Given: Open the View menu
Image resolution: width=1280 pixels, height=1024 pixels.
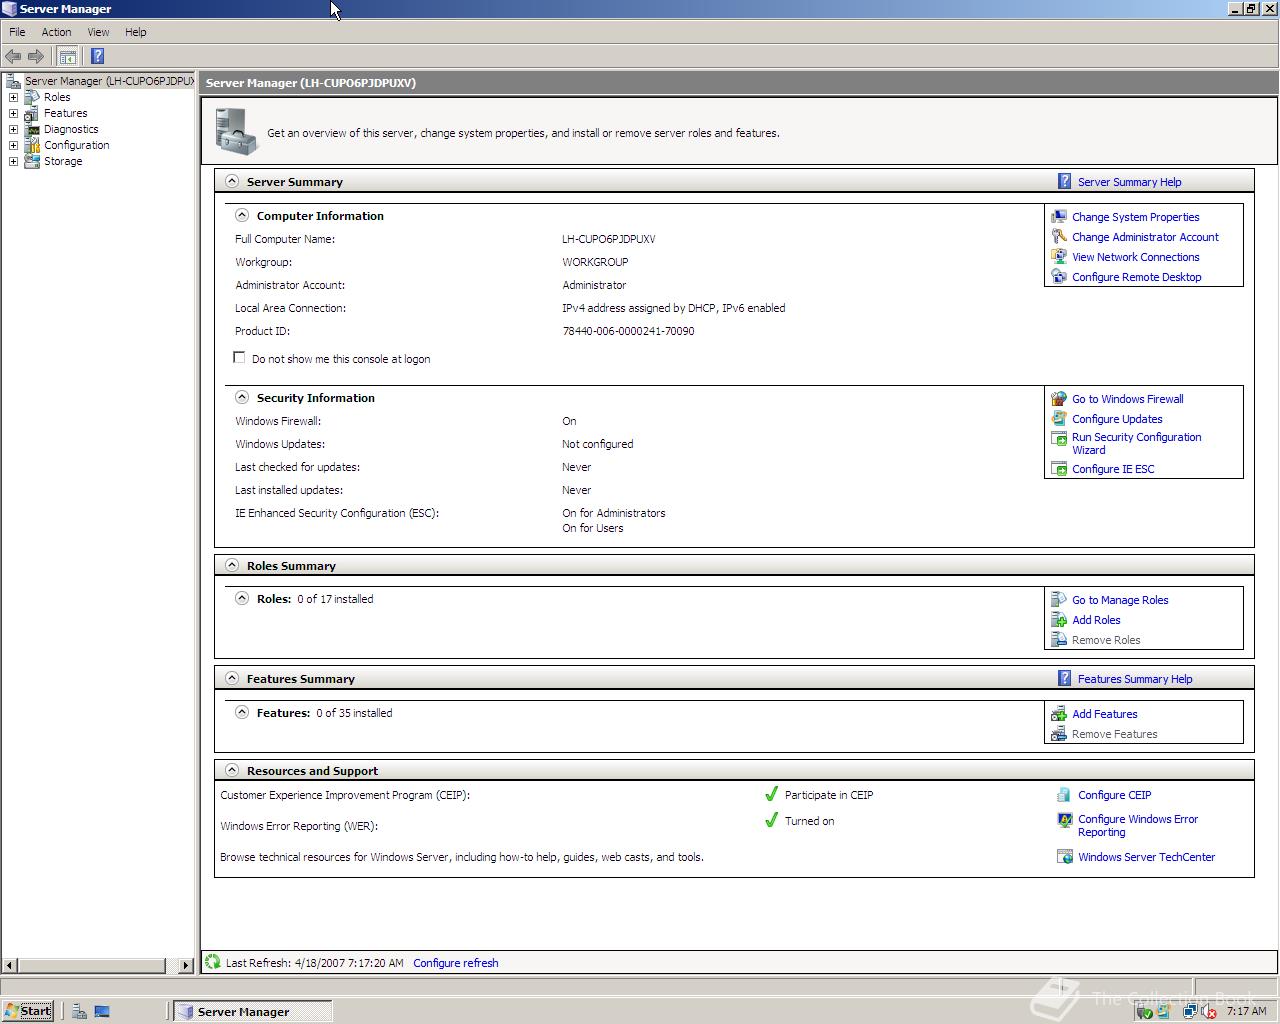Looking at the screenshot, I should (x=98, y=32).
